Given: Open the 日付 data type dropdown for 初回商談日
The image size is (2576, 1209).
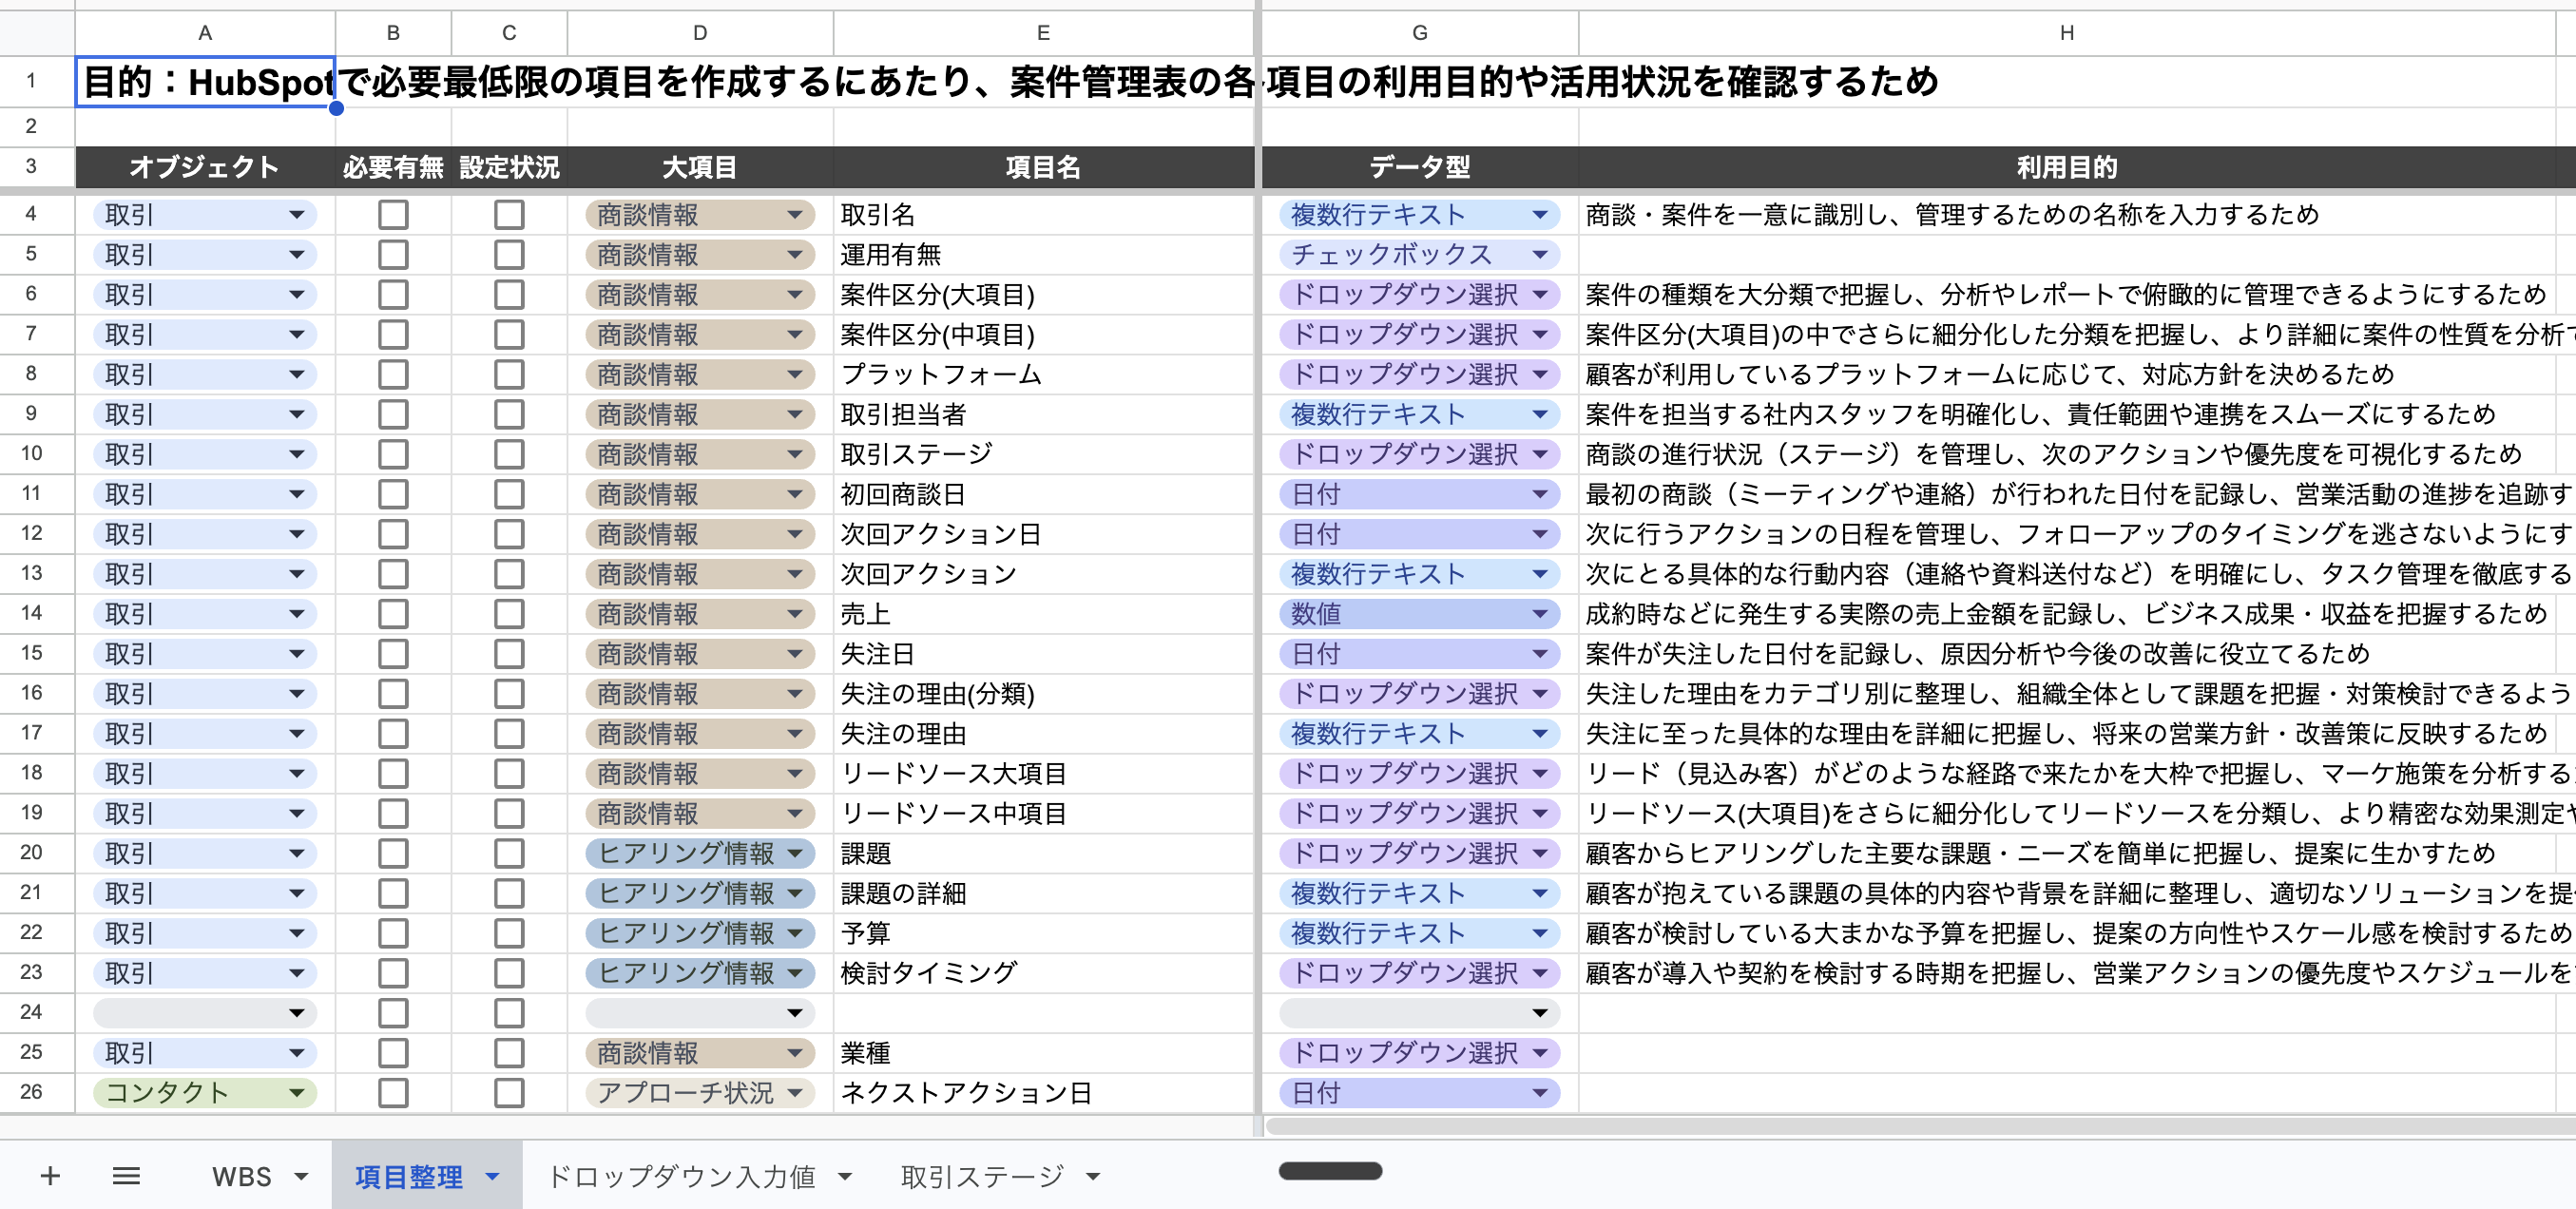Looking at the screenshot, I should [x=1420, y=494].
